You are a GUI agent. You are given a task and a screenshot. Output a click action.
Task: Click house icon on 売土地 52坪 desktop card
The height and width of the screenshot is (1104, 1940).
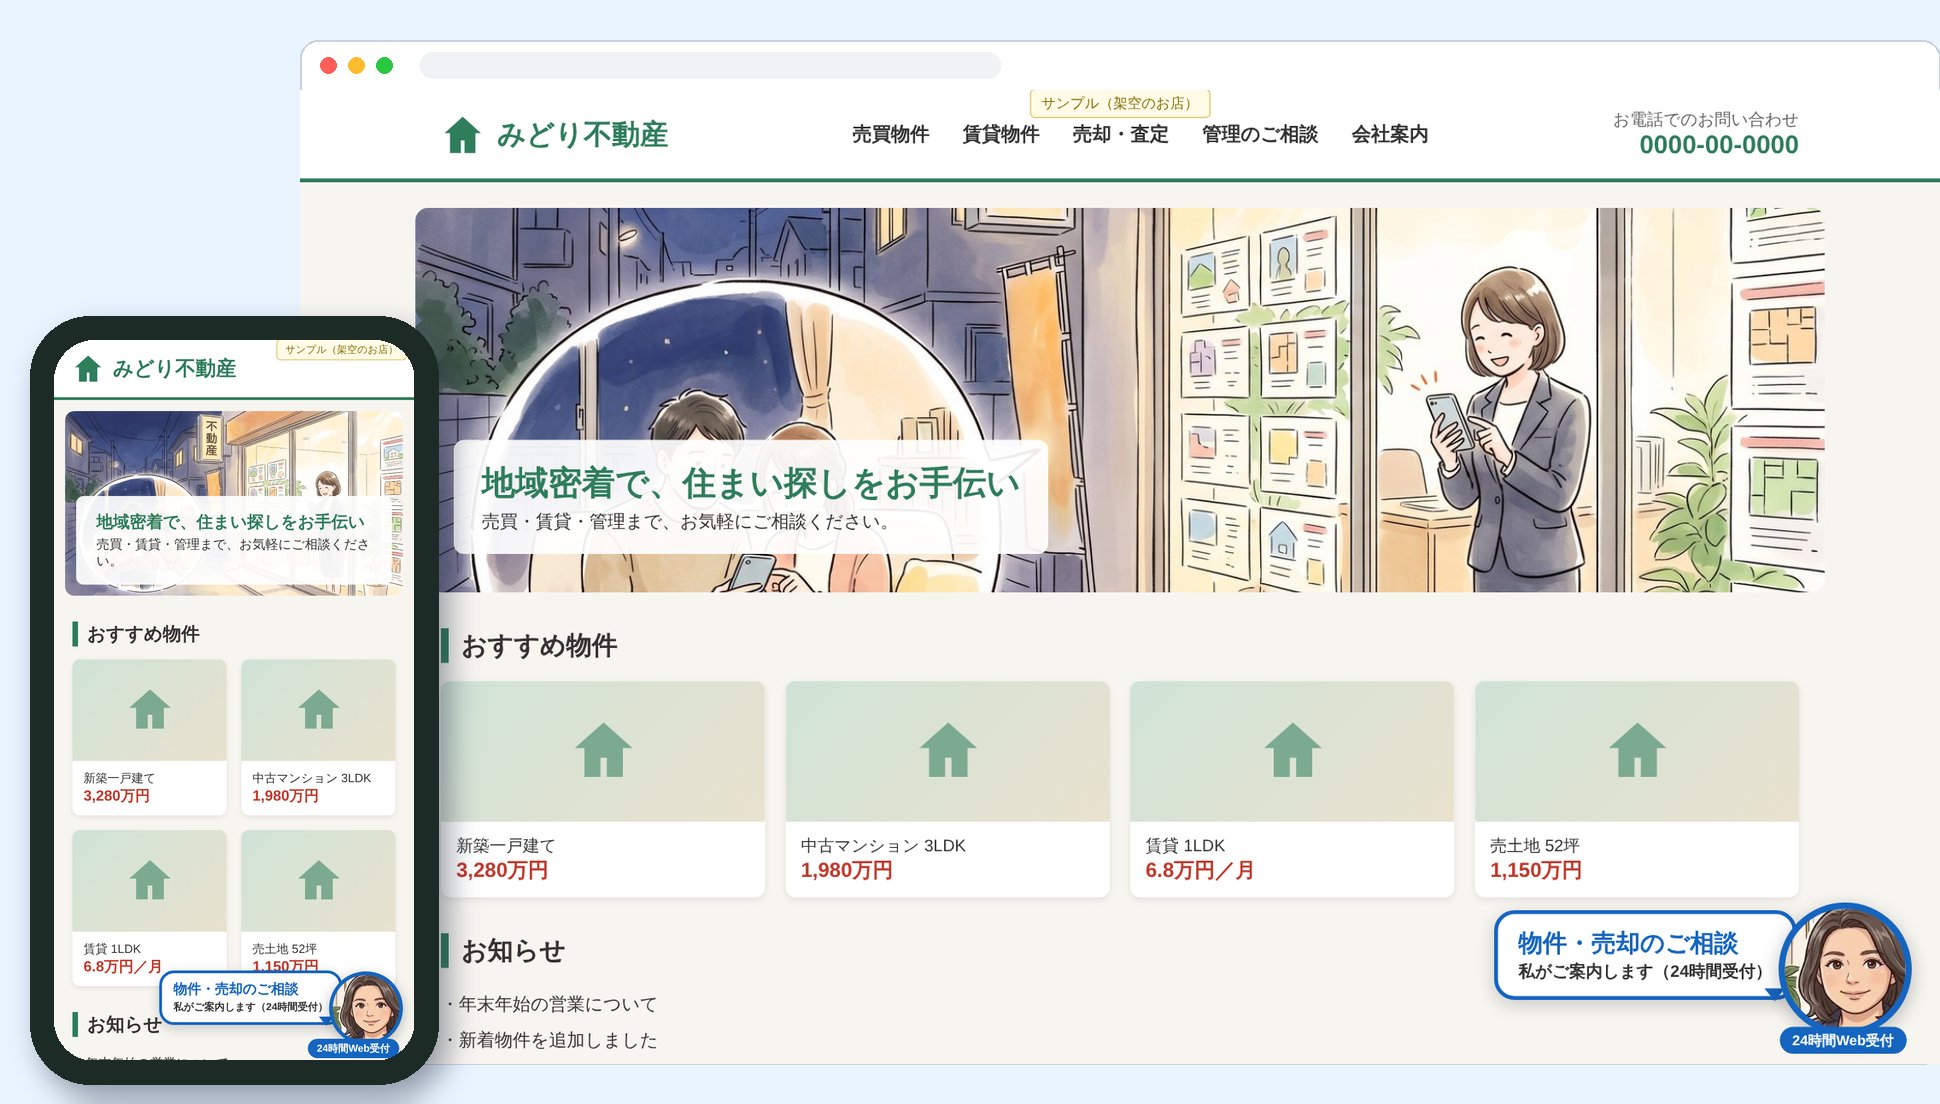[1637, 750]
